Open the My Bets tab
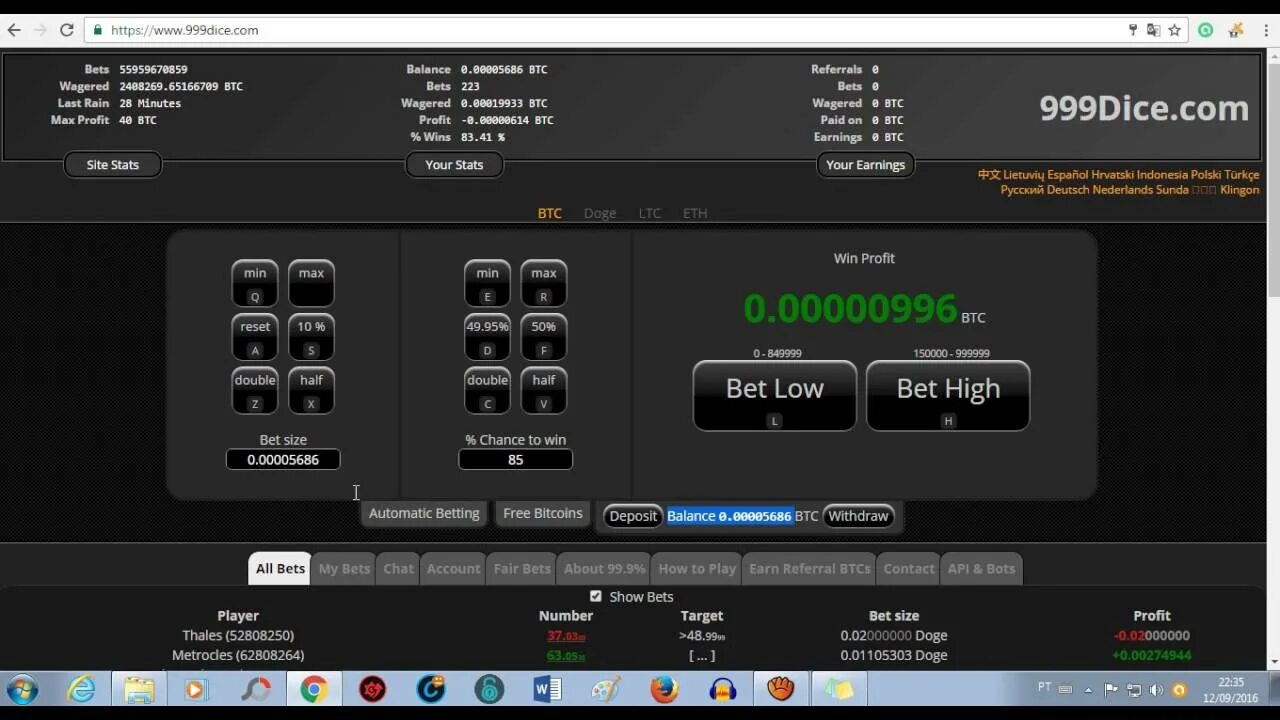 (x=344, y=568)
